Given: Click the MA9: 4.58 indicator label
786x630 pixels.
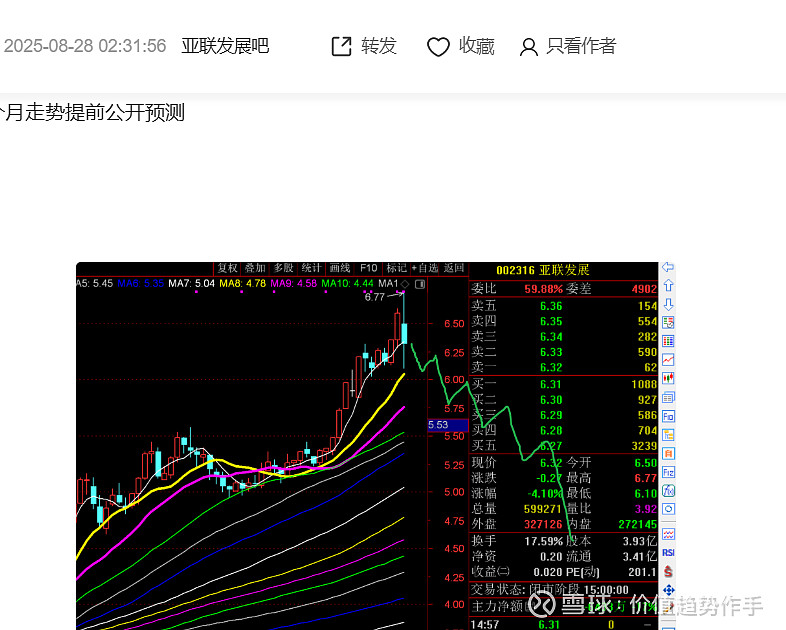Looking at the screenshot, I should tap(294, 284).
